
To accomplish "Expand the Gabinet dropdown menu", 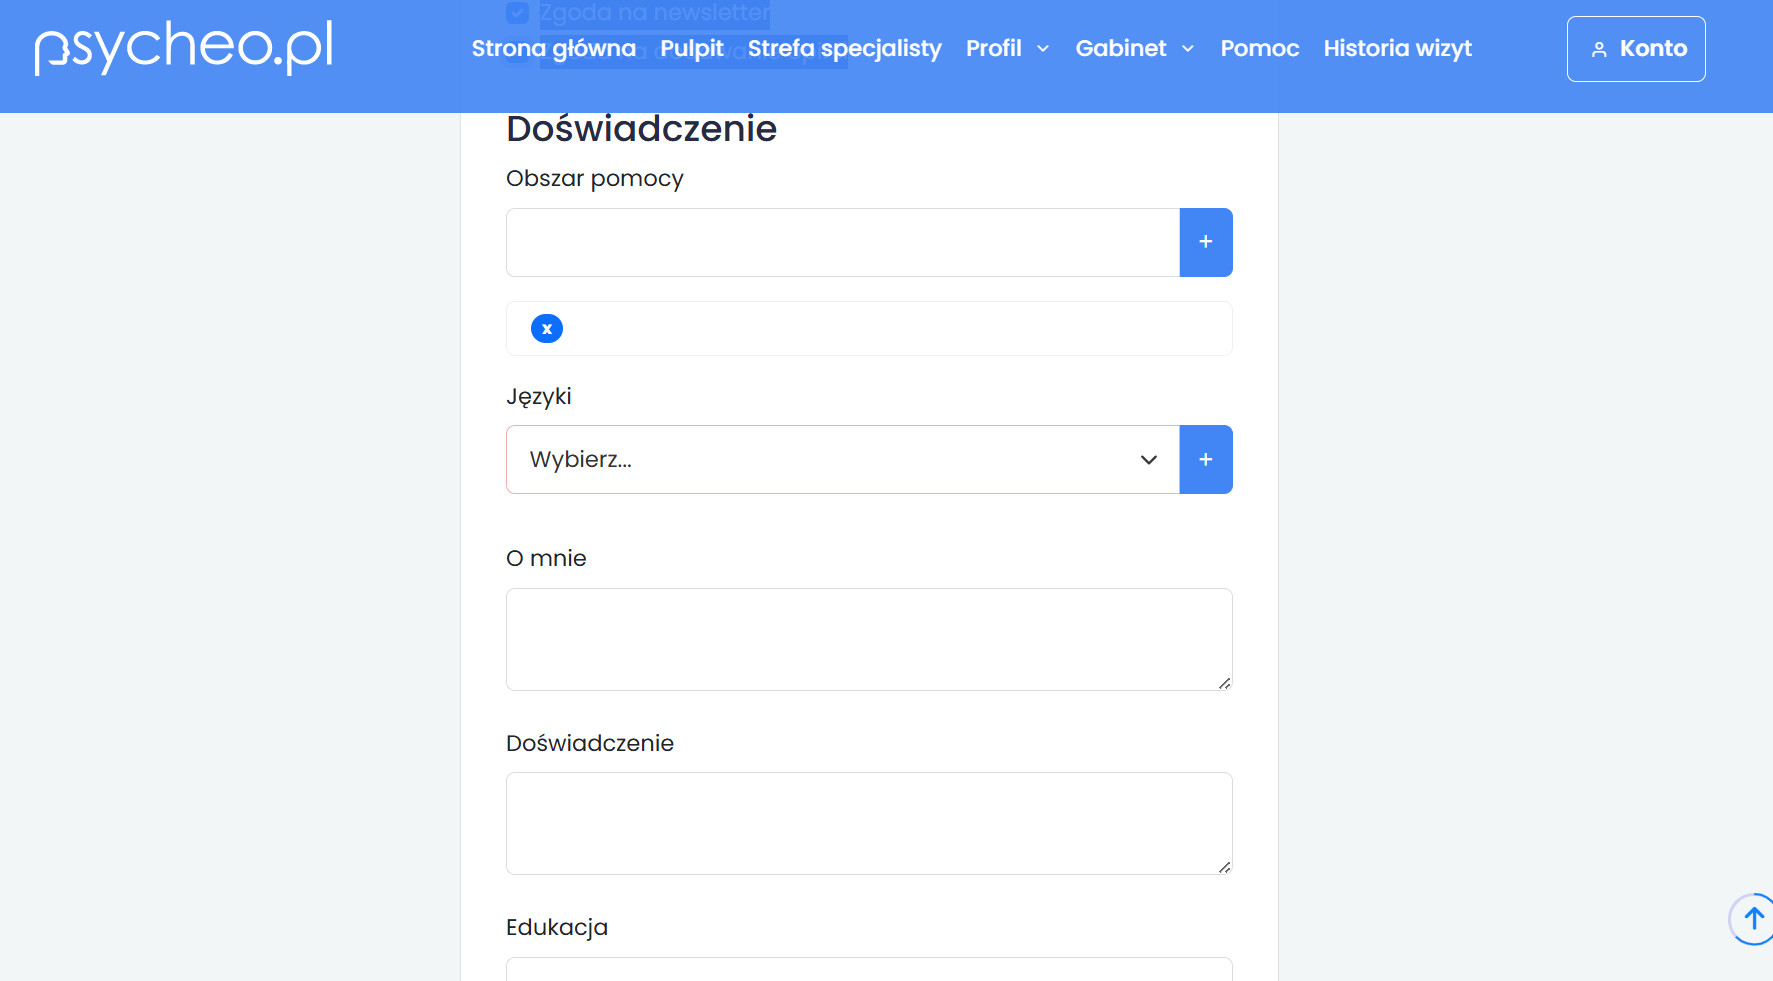I will 1134,49.
